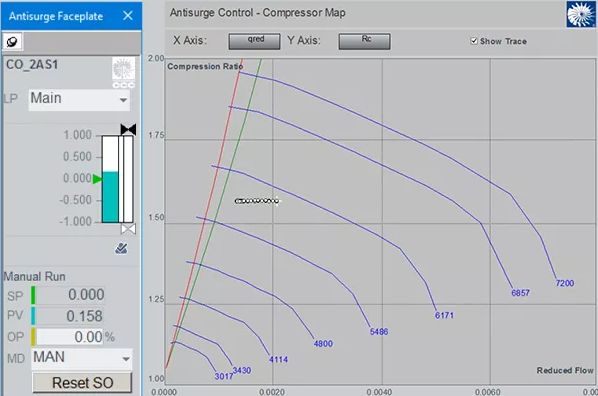This screenshot has width=598, height=396.
Task: Open the LP Main dropdown
Action: tap(79, 100)
